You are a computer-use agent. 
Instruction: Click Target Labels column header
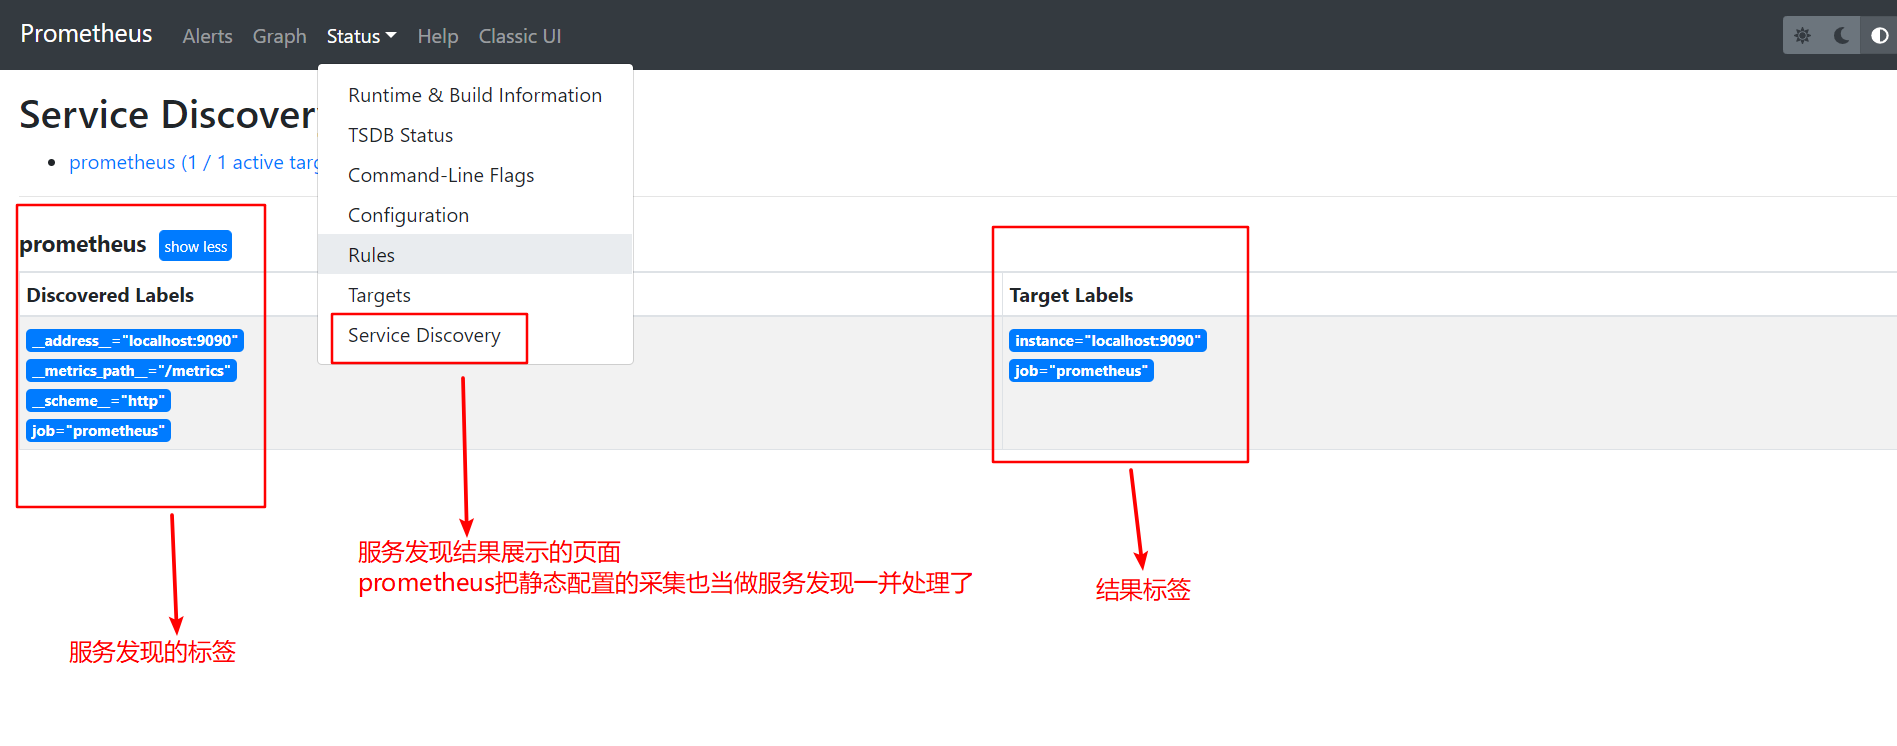click(1071, 295)
